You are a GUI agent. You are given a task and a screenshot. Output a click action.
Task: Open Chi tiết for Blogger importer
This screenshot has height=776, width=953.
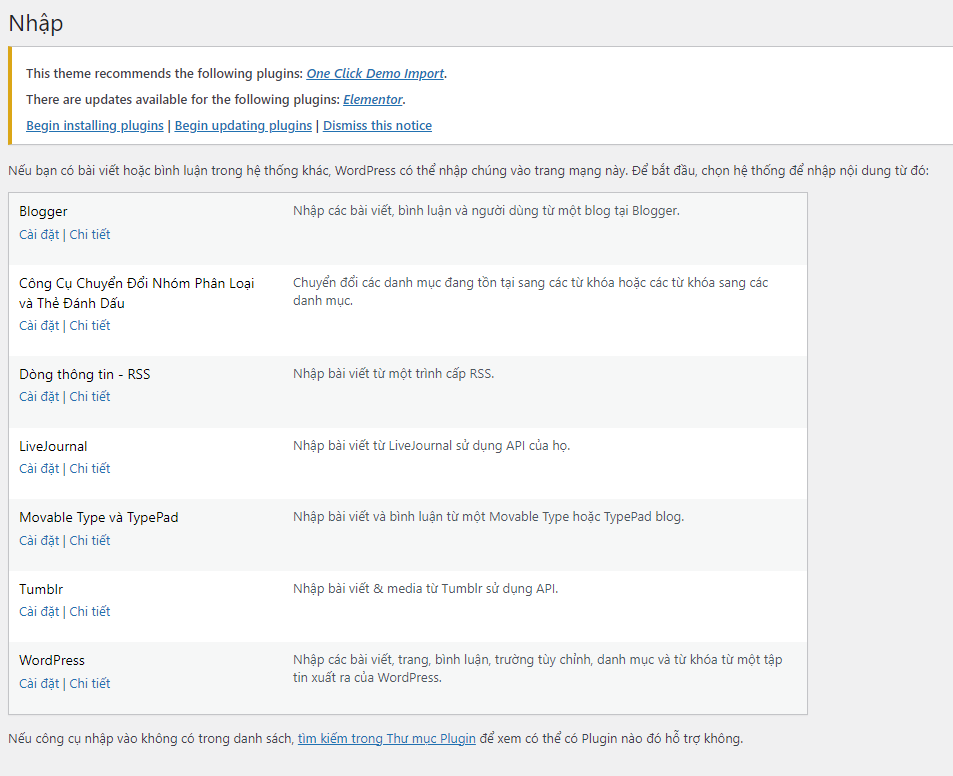(90, 235)
